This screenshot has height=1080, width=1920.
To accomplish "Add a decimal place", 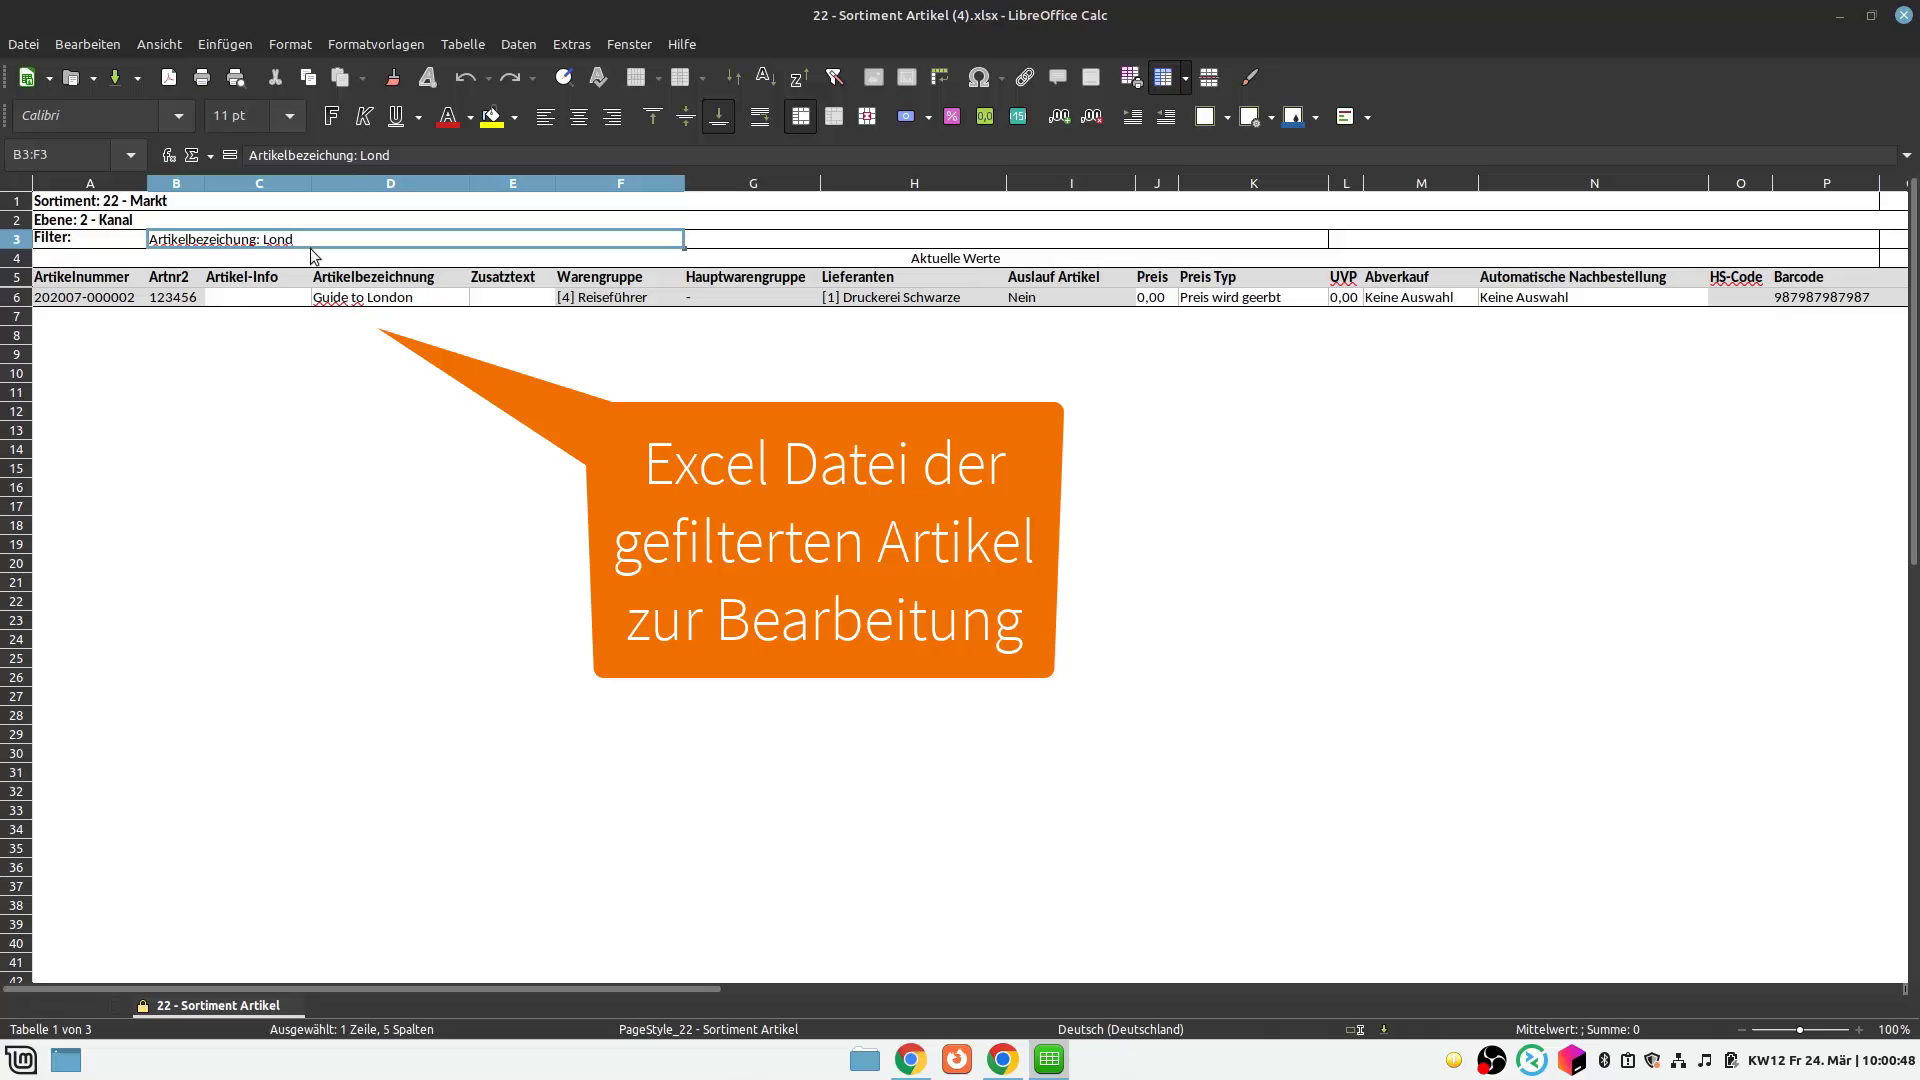I will click(1059, 117).
